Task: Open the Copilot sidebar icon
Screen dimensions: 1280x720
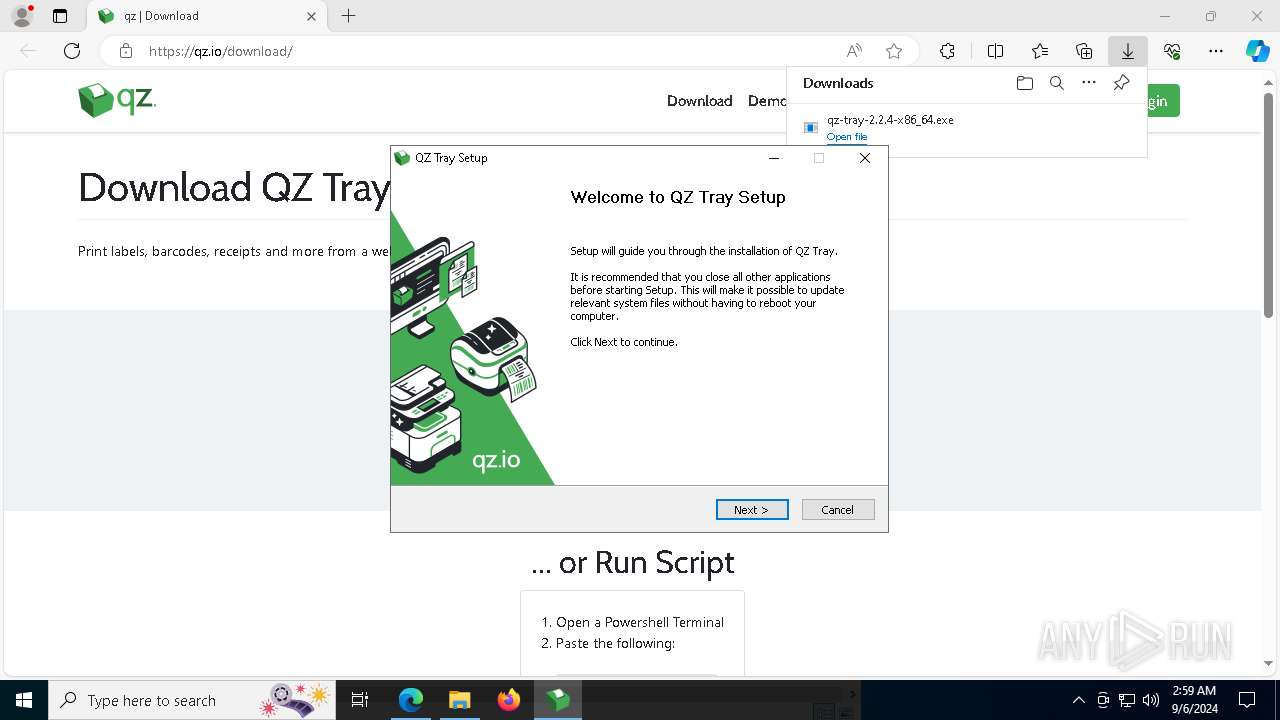Action: click(x=1257, y=51)
